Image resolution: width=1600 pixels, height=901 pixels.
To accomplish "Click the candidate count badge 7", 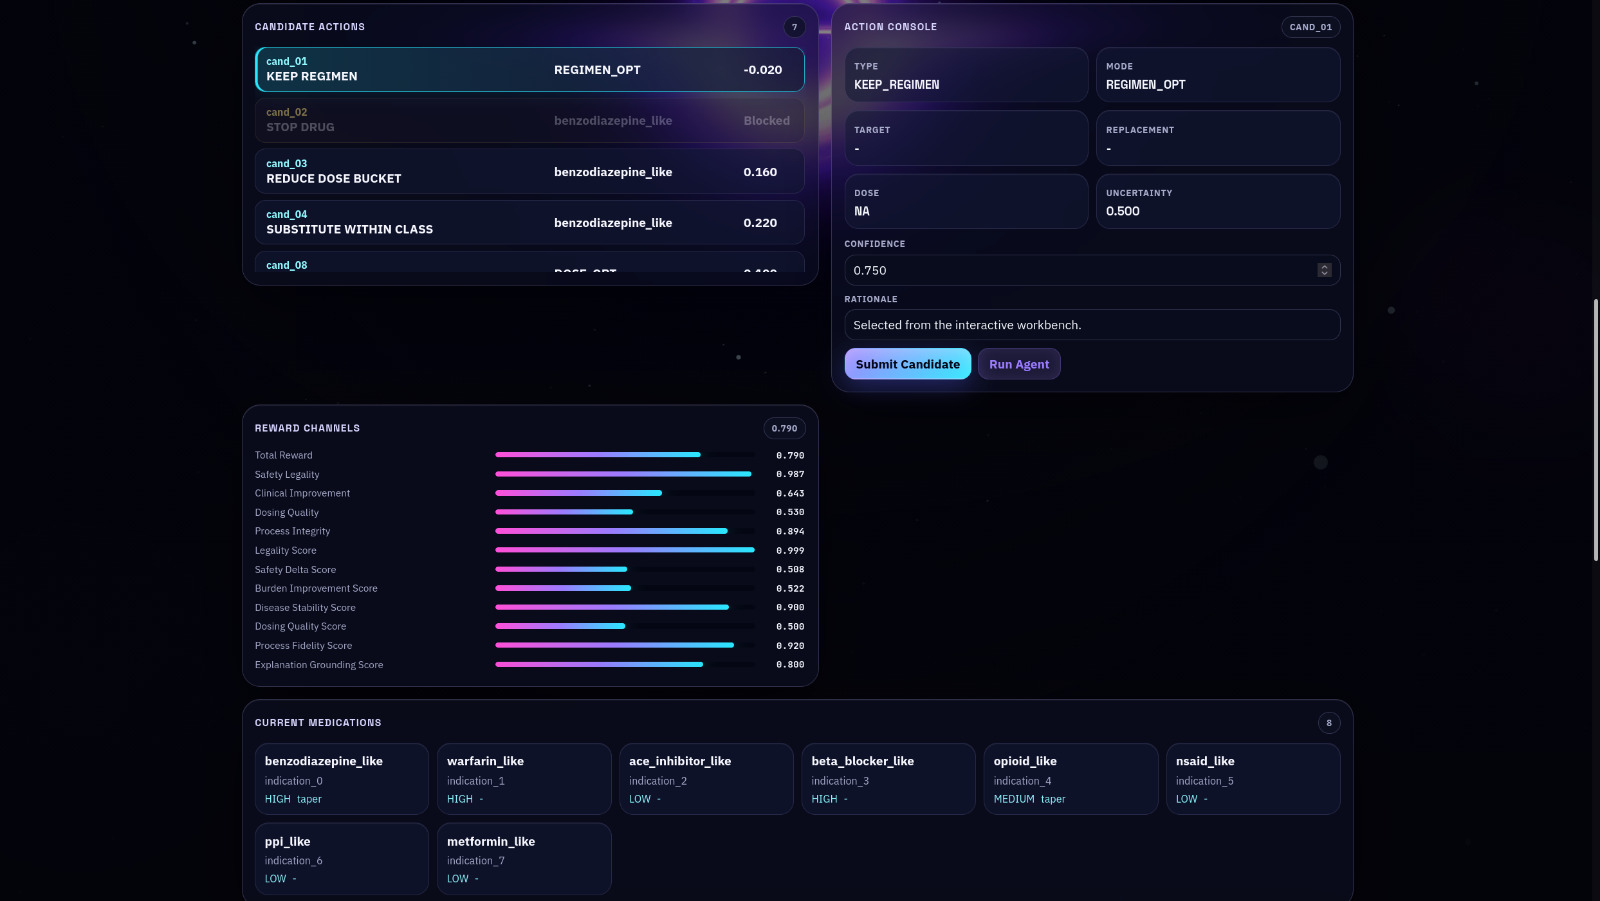I will (x=794, y=27).
